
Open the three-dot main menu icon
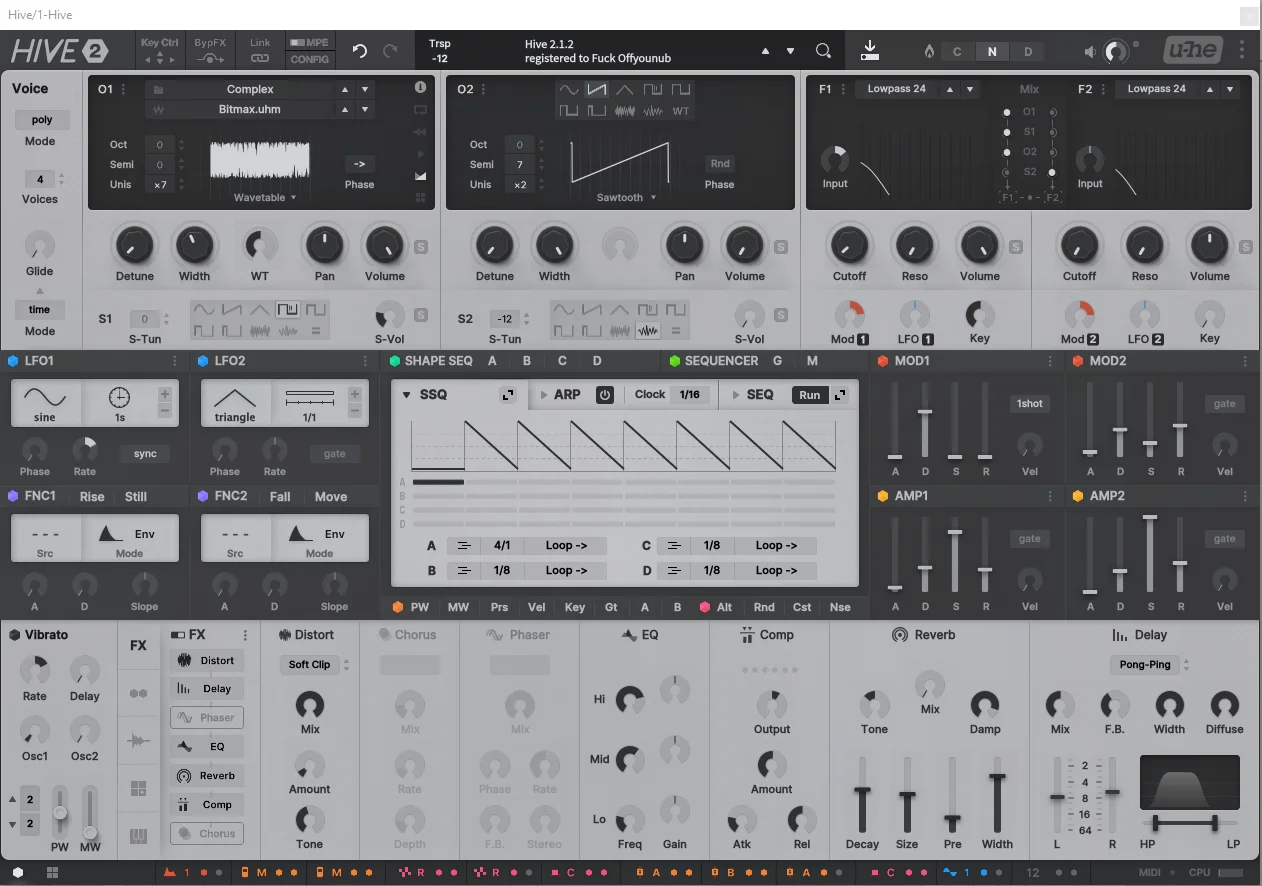1242,50
